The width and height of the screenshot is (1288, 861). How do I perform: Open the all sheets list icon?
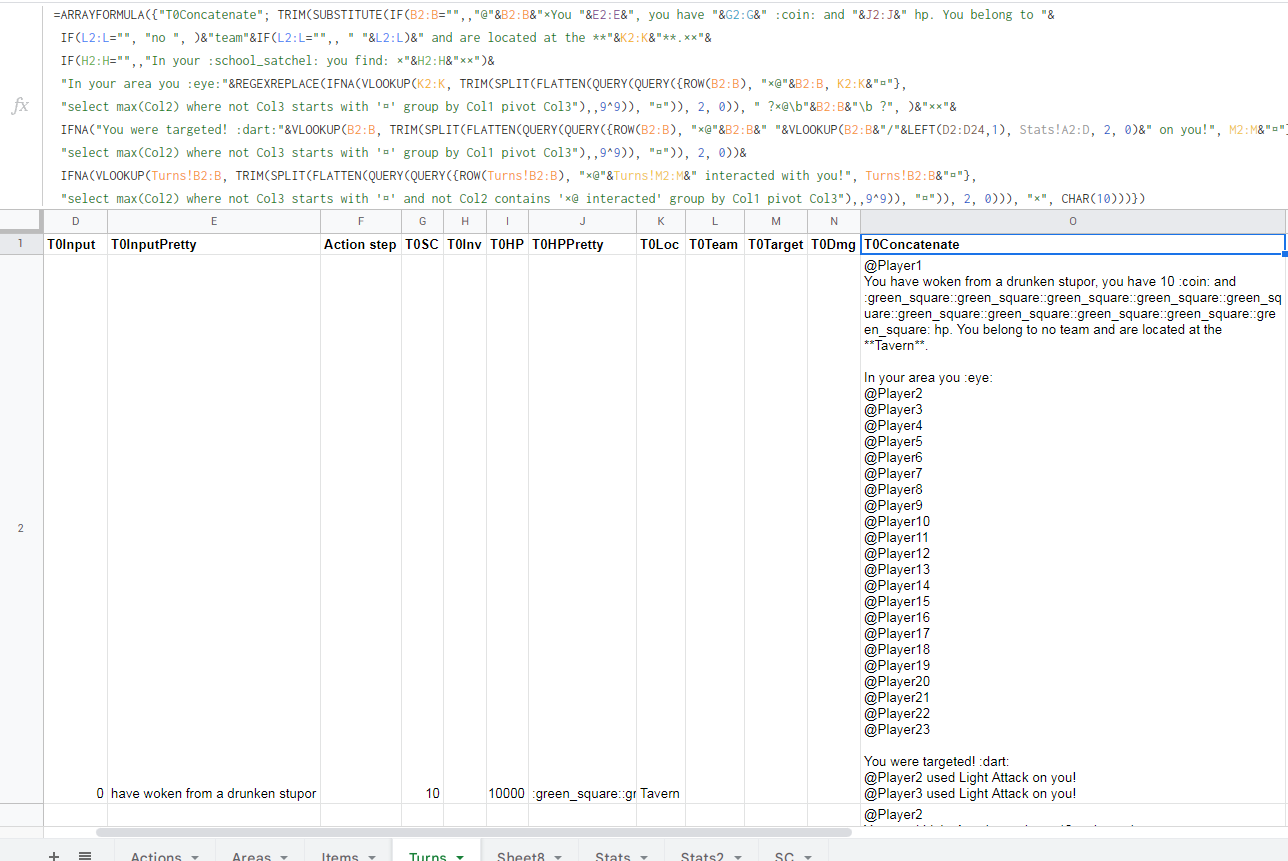[x=85, y=855]
